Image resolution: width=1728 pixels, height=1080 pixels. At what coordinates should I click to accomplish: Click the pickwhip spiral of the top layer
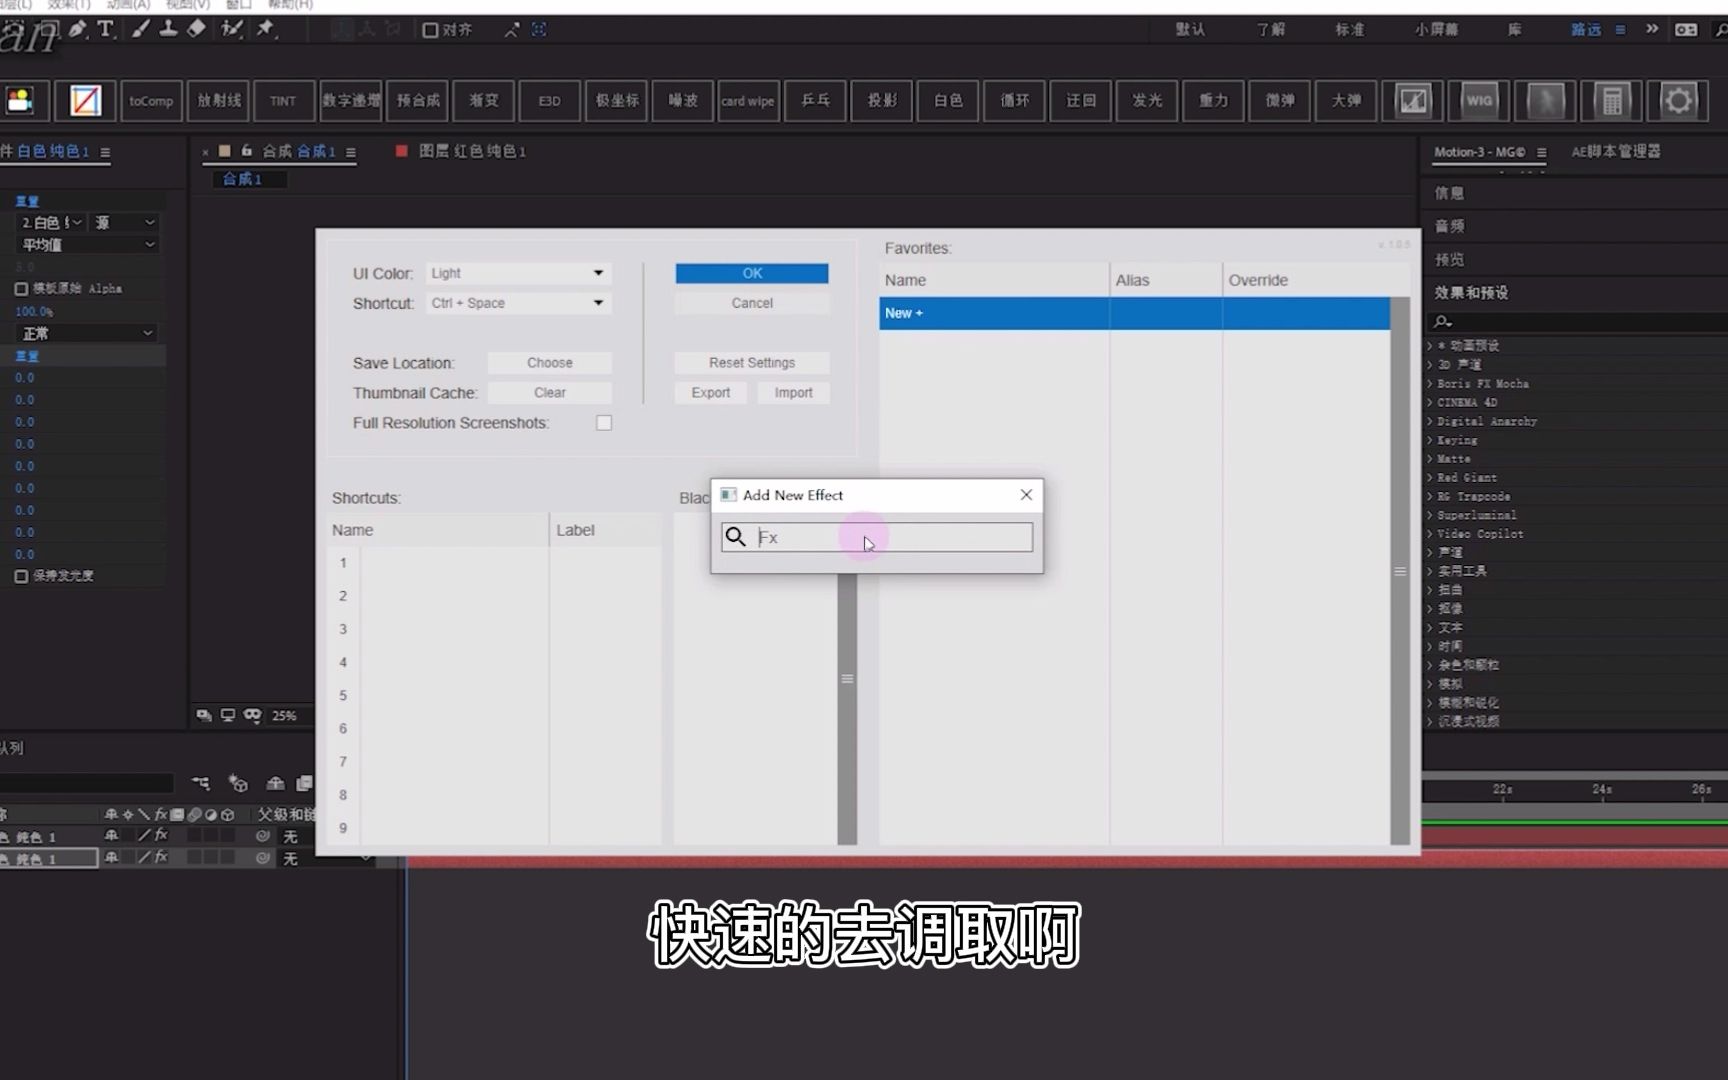click(263, 836)
